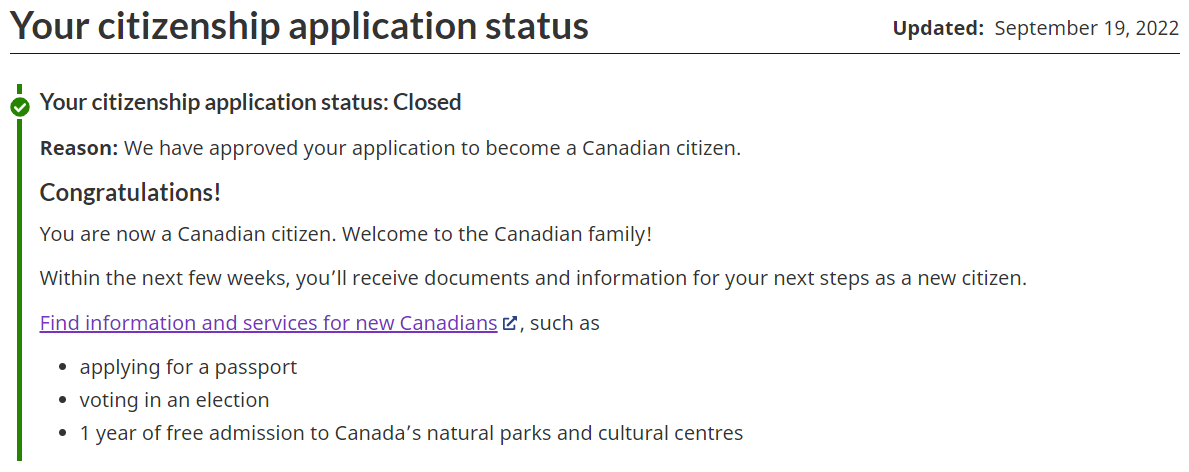Screen dimensions: 1189x472
Task: Click the words such as after the link
Action: tap(564, 324)
